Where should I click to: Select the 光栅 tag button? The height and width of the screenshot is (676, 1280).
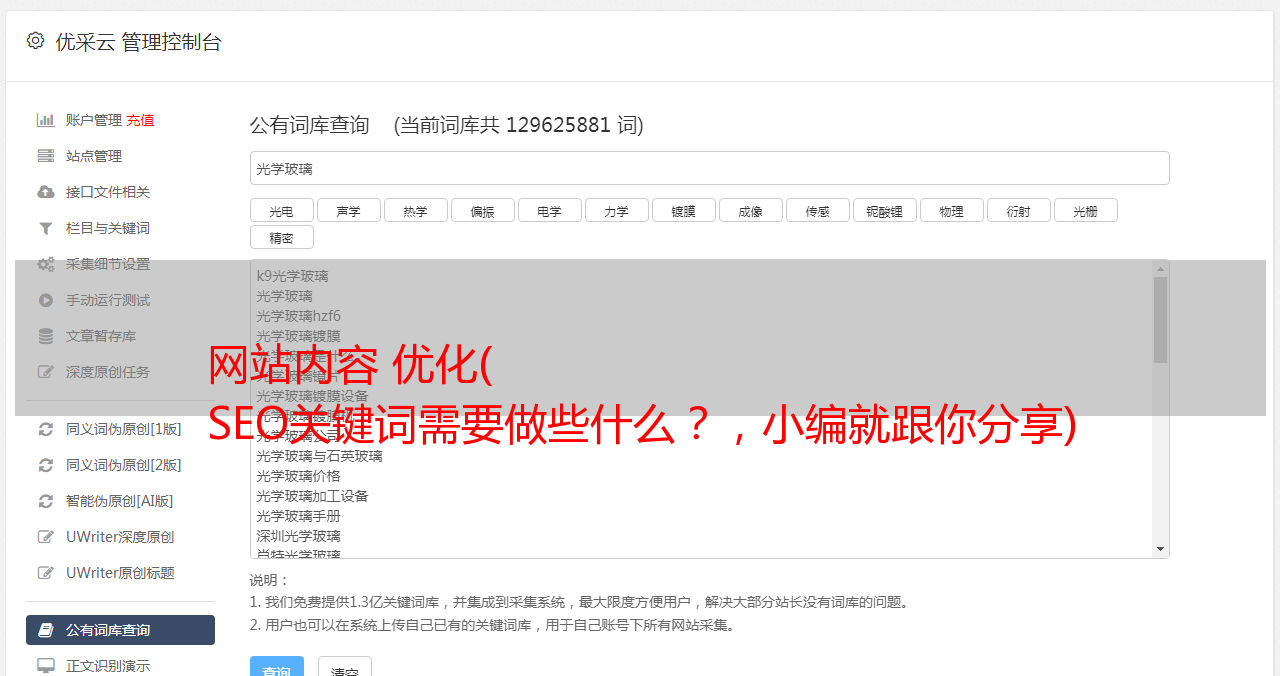(1085, 210)
